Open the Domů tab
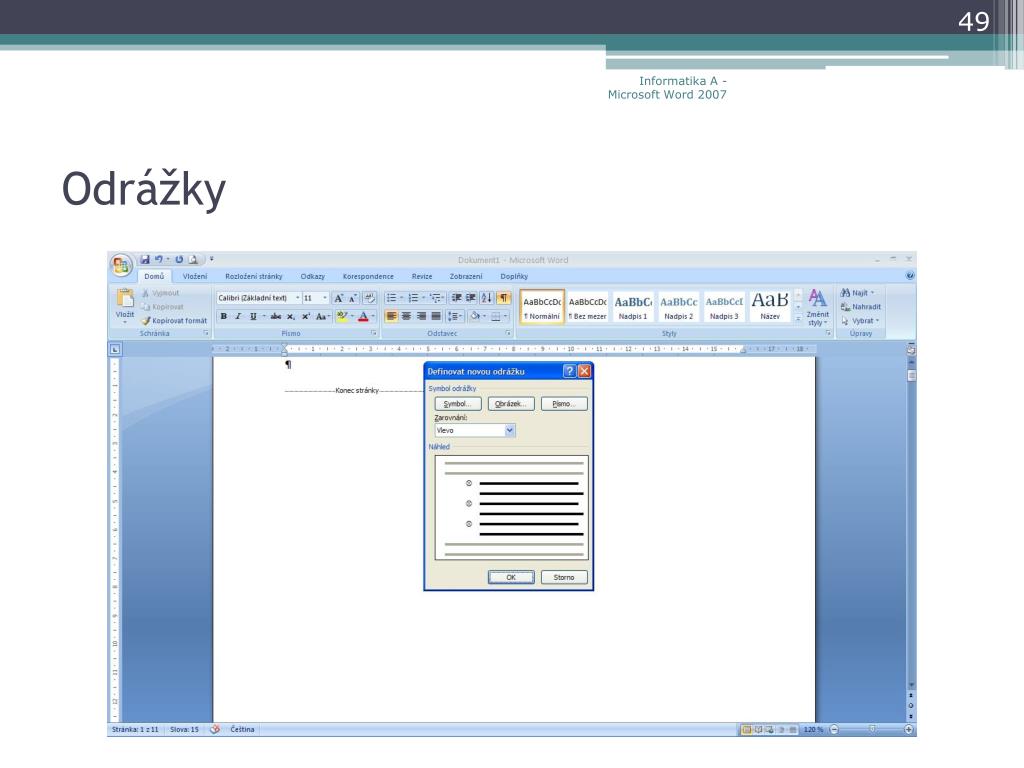 154,276
